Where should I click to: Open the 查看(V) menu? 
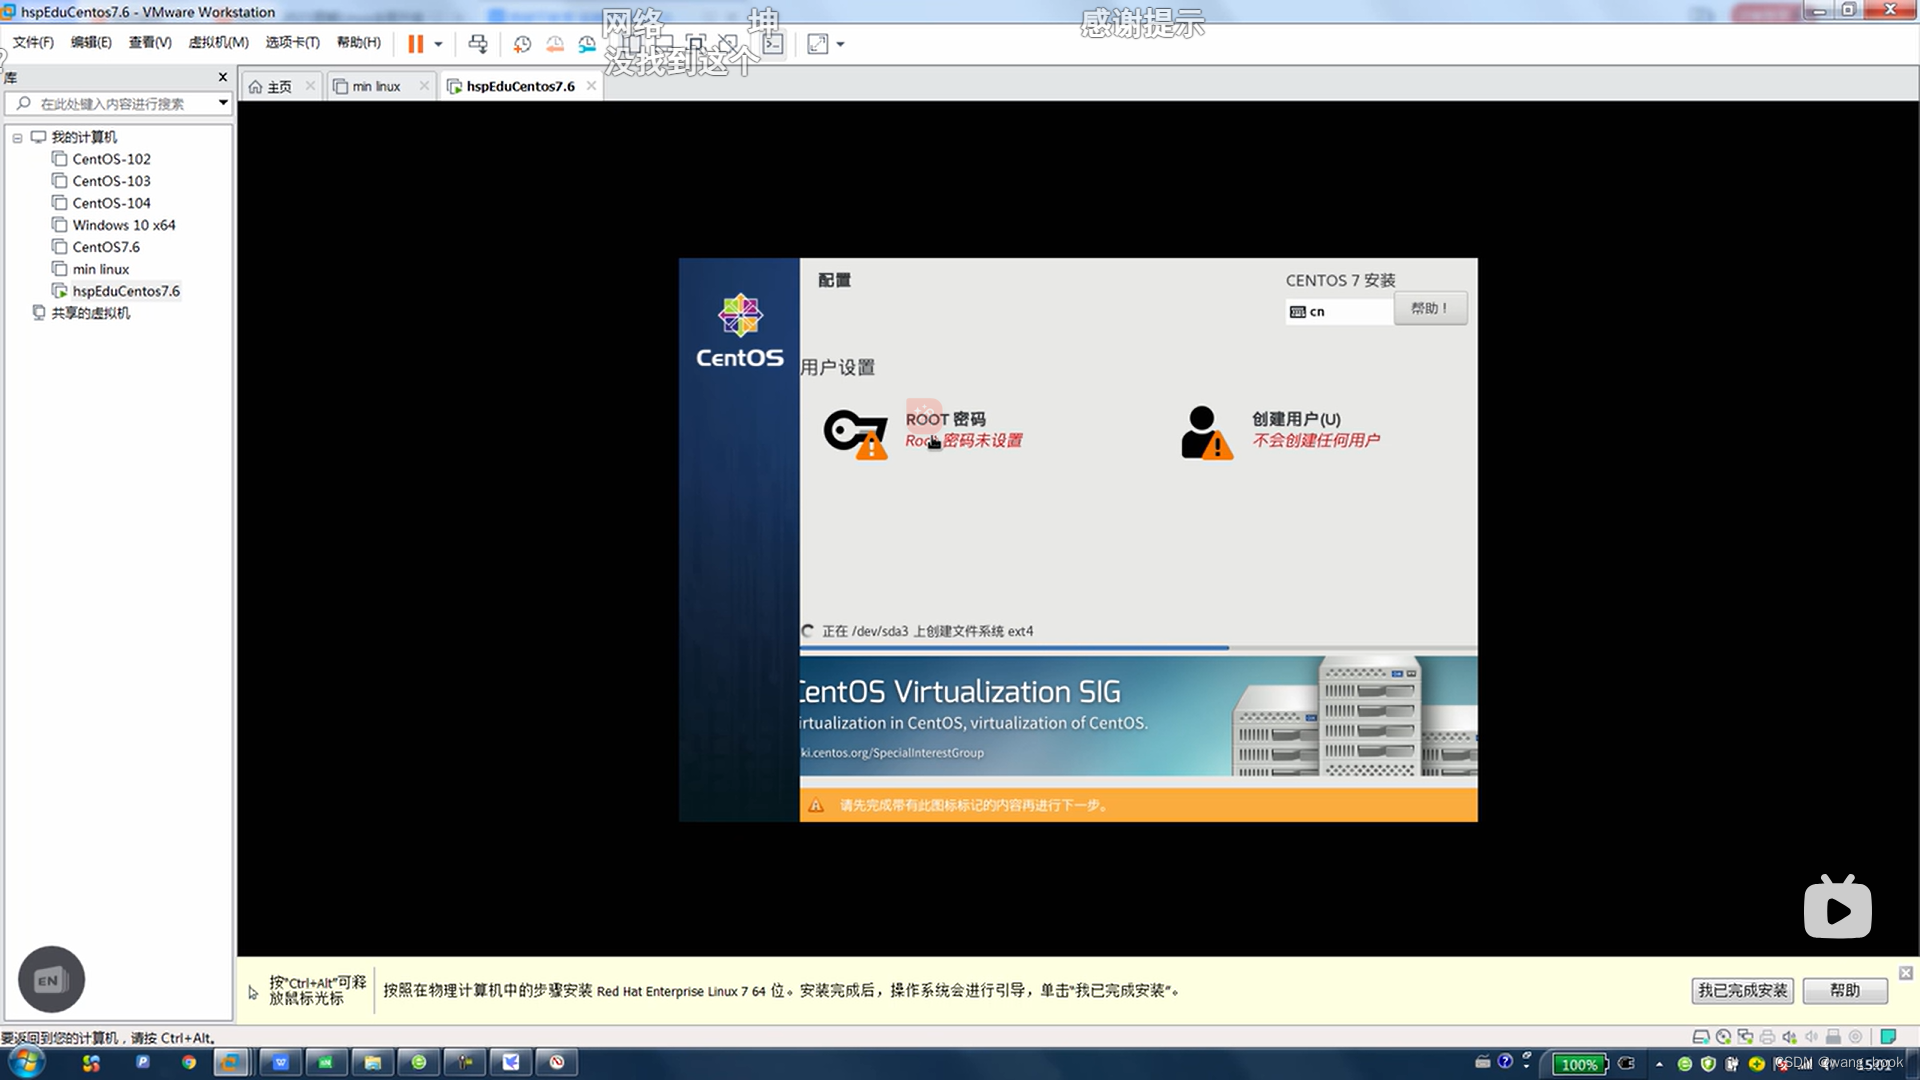pos(150,42)
